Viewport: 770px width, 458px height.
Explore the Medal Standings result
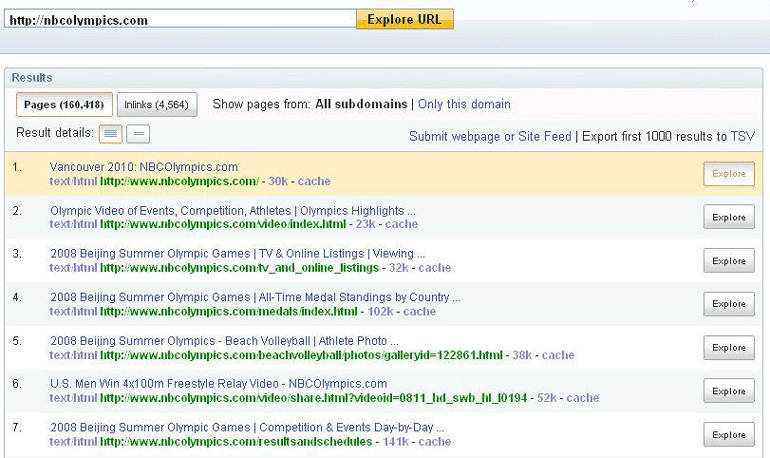[x=729, y=304]
